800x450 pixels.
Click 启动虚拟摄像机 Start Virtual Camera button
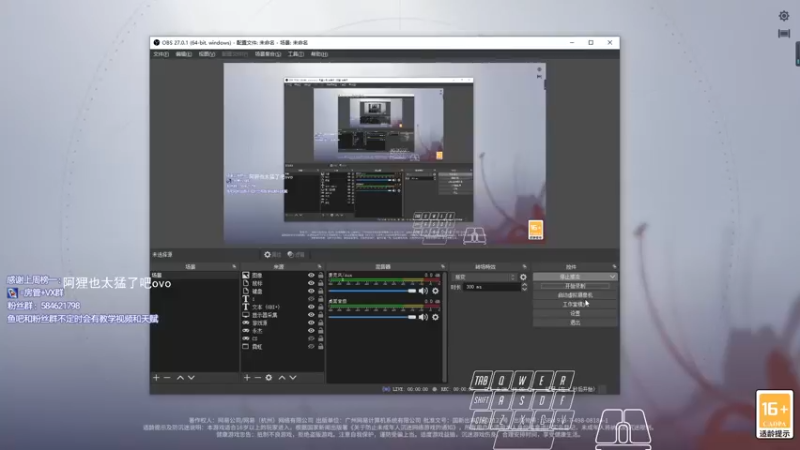pyautogui.click(x=575, y=295)
